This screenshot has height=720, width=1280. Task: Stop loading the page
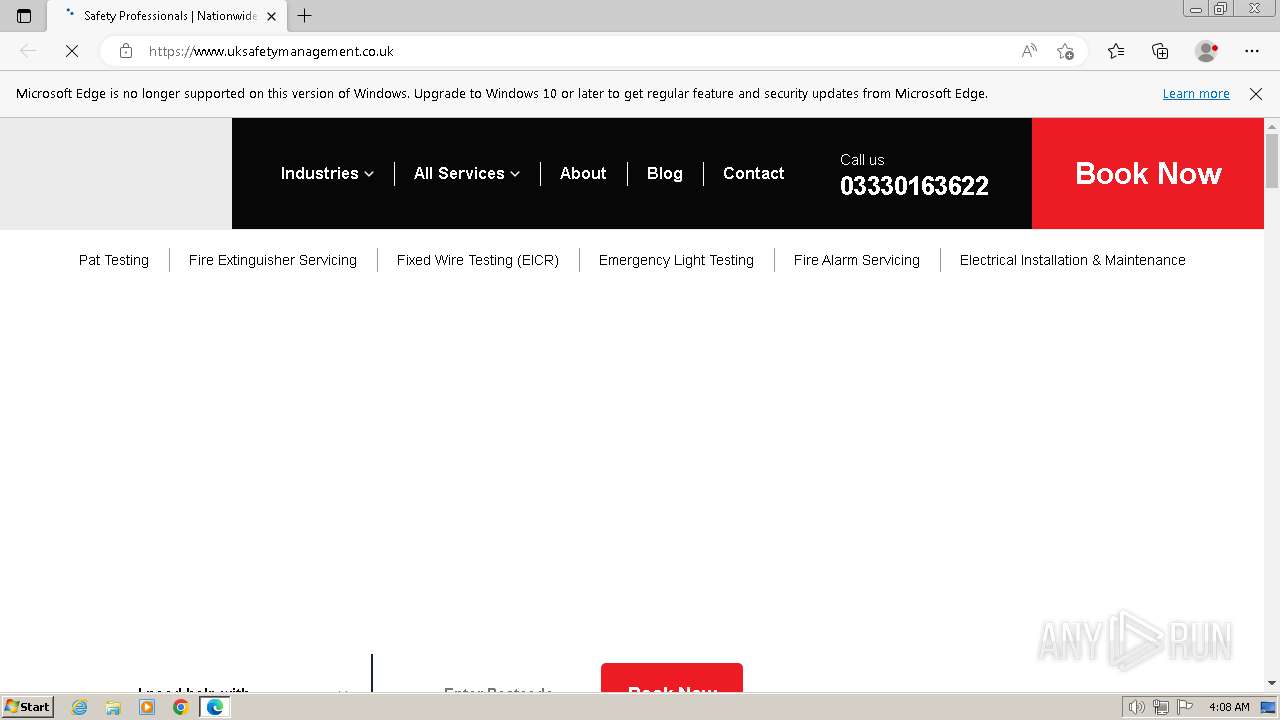(x=72, y=51)
